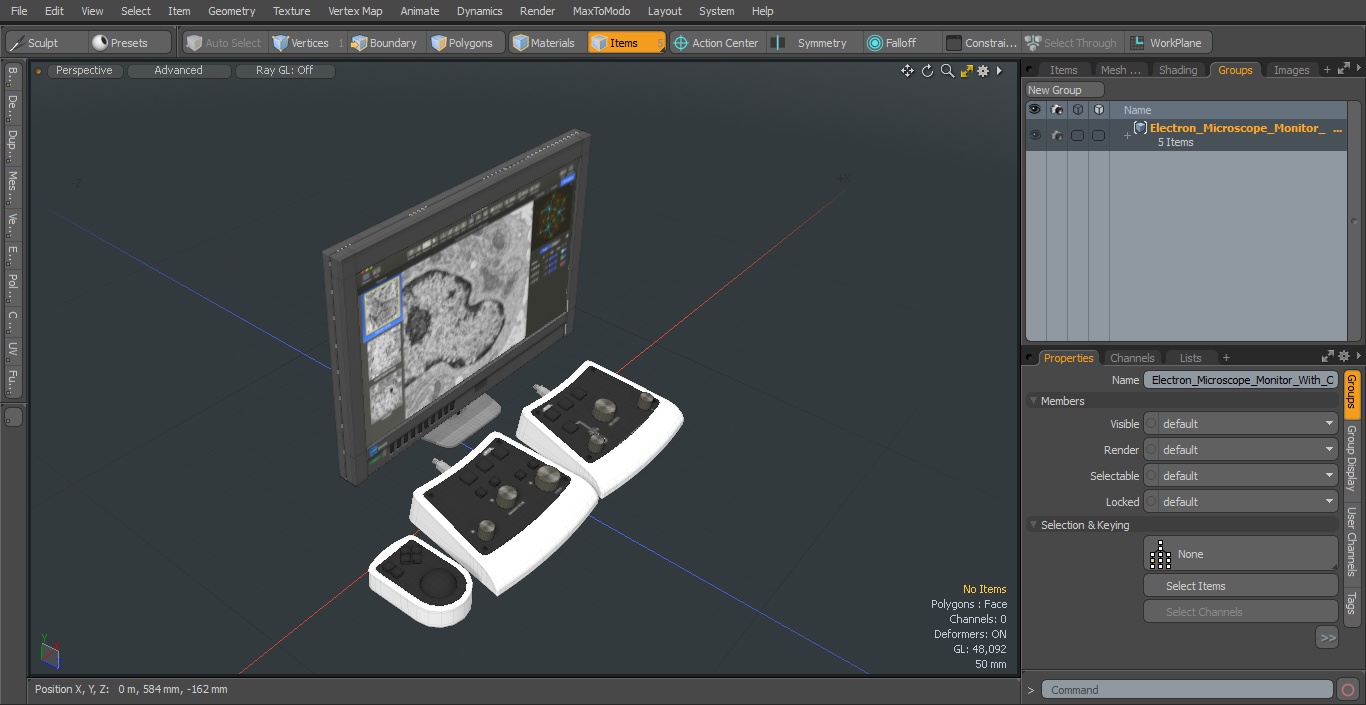
Task: Click the viewport zoom magnifier icon
Action: (x=947, y=71)
